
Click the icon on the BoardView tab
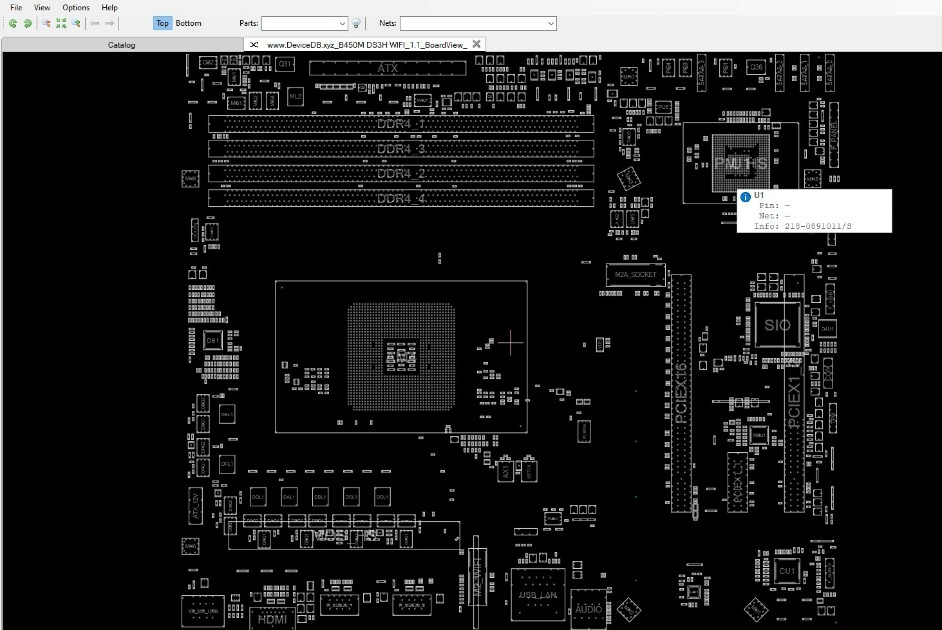(x=254, y=44)
